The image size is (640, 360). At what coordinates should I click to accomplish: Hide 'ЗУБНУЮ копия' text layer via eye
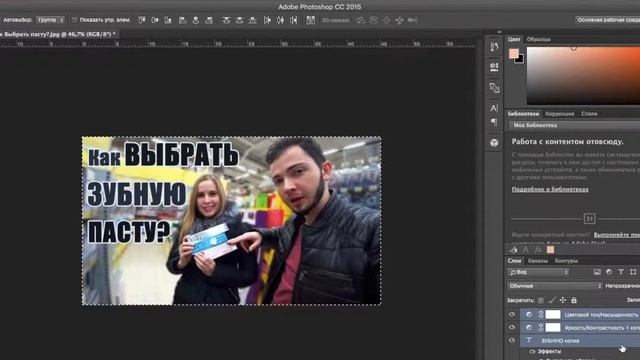pos(512,340)
